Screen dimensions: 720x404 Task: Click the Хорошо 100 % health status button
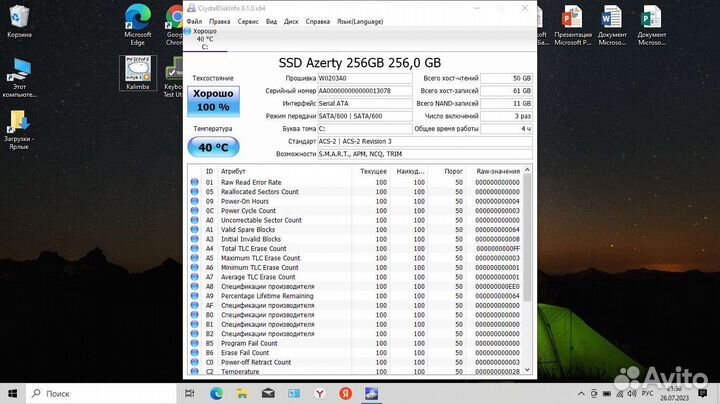(x=213, y=101)
